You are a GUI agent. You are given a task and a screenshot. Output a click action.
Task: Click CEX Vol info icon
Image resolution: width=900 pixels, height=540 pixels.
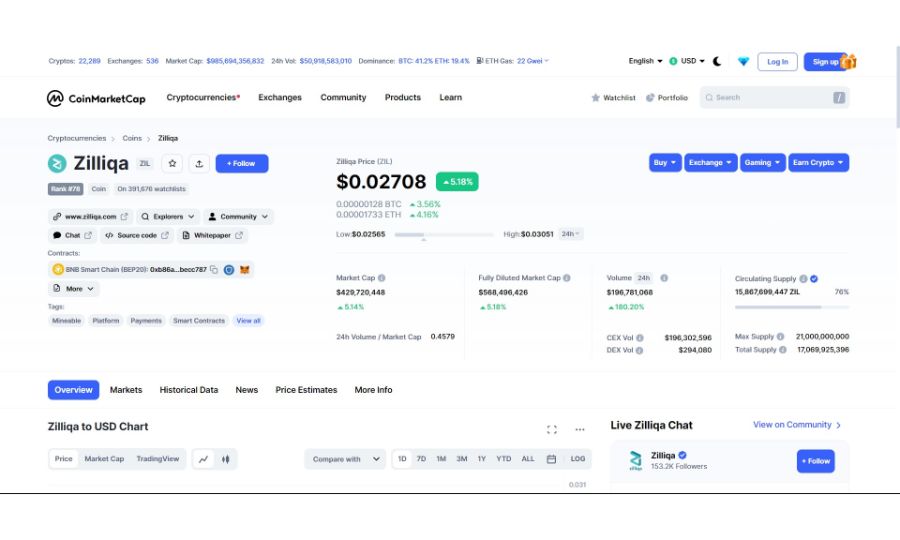(x=639, y=338)
